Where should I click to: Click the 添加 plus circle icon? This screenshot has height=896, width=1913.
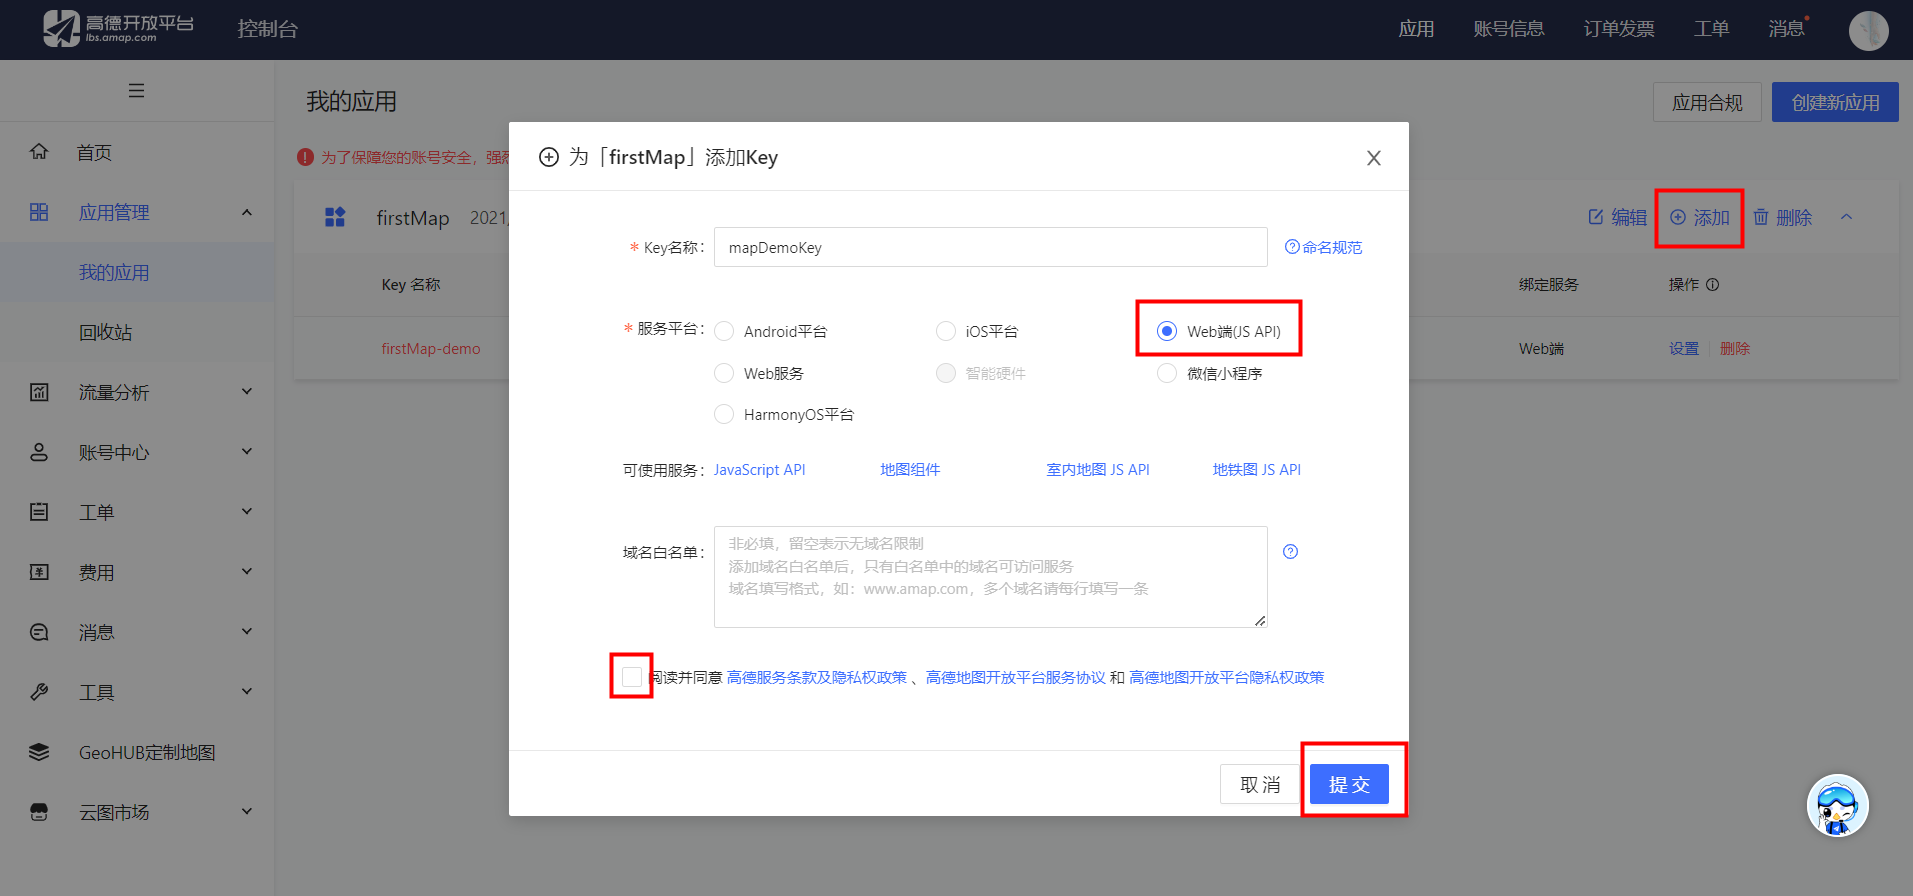(x=1678, y=217)
